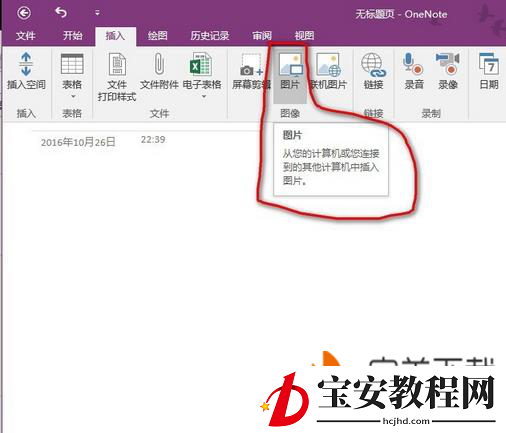Click the 电子表格 Excel icon
506x433 pixels.
tap(201, 64)
